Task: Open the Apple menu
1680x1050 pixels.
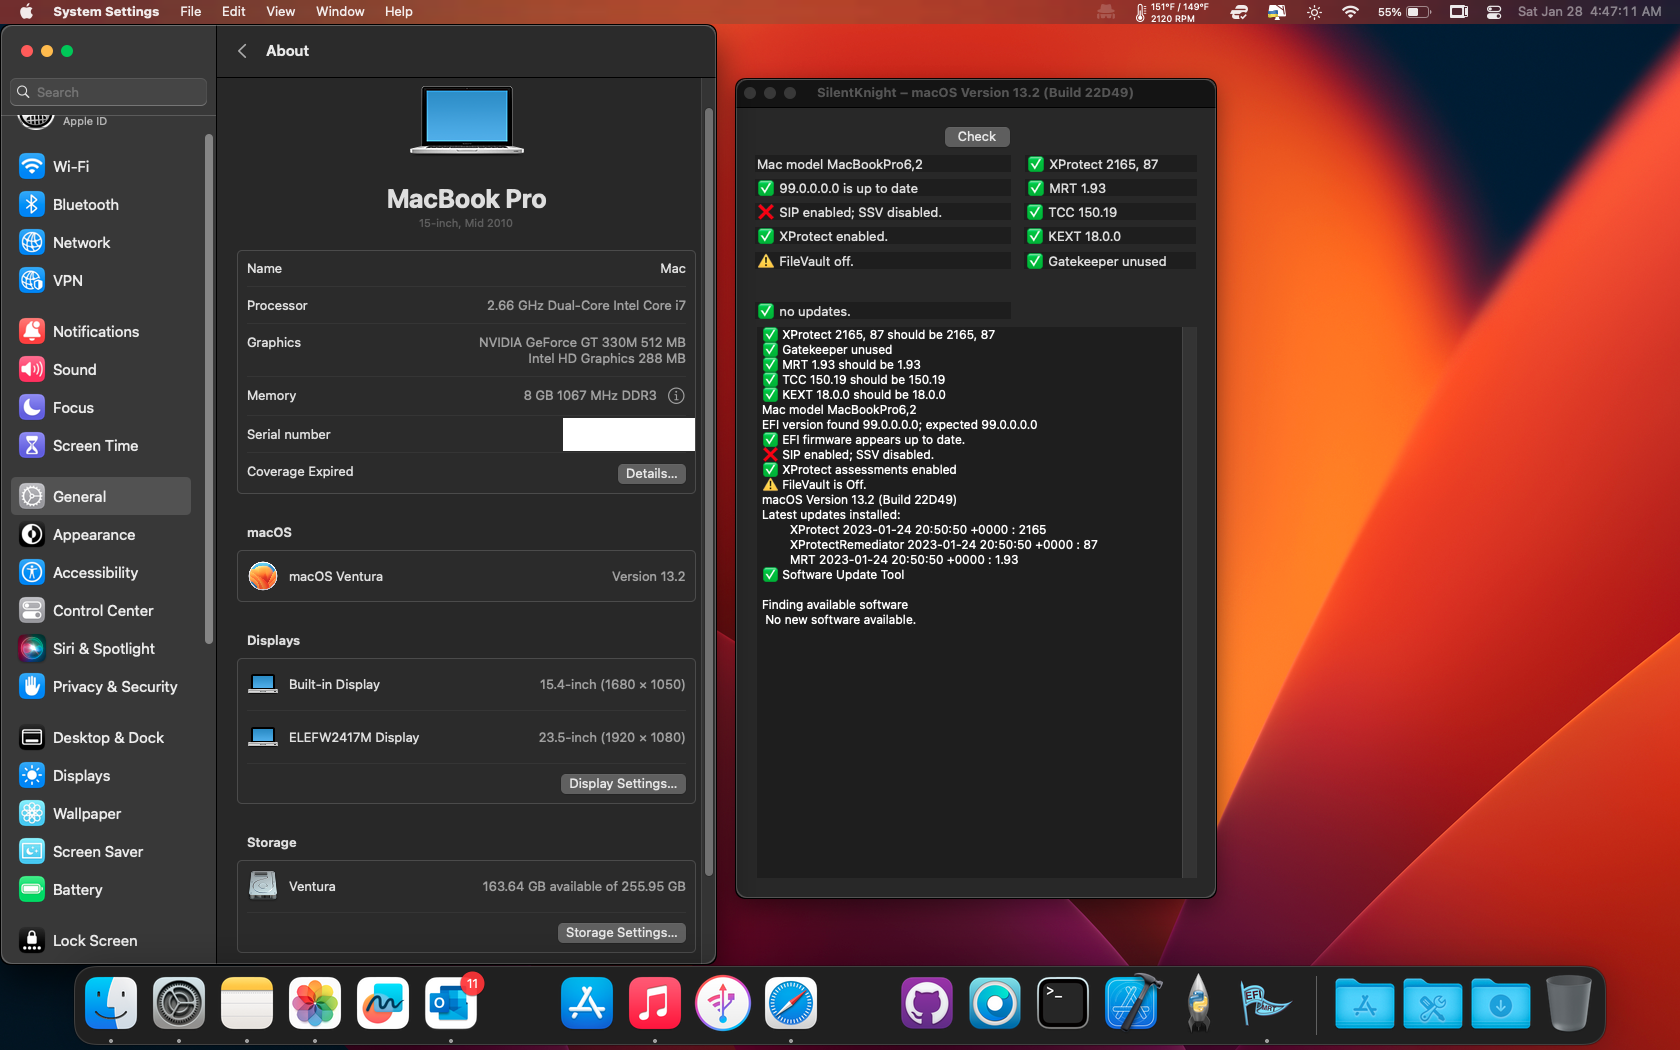Action: 26,12
